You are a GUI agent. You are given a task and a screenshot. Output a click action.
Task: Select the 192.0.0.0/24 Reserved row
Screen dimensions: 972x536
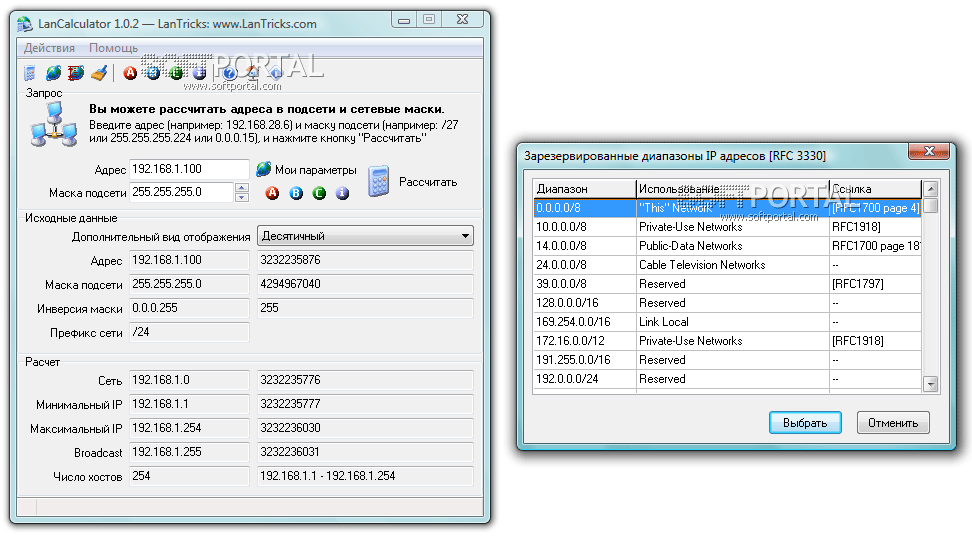[727, 379]
